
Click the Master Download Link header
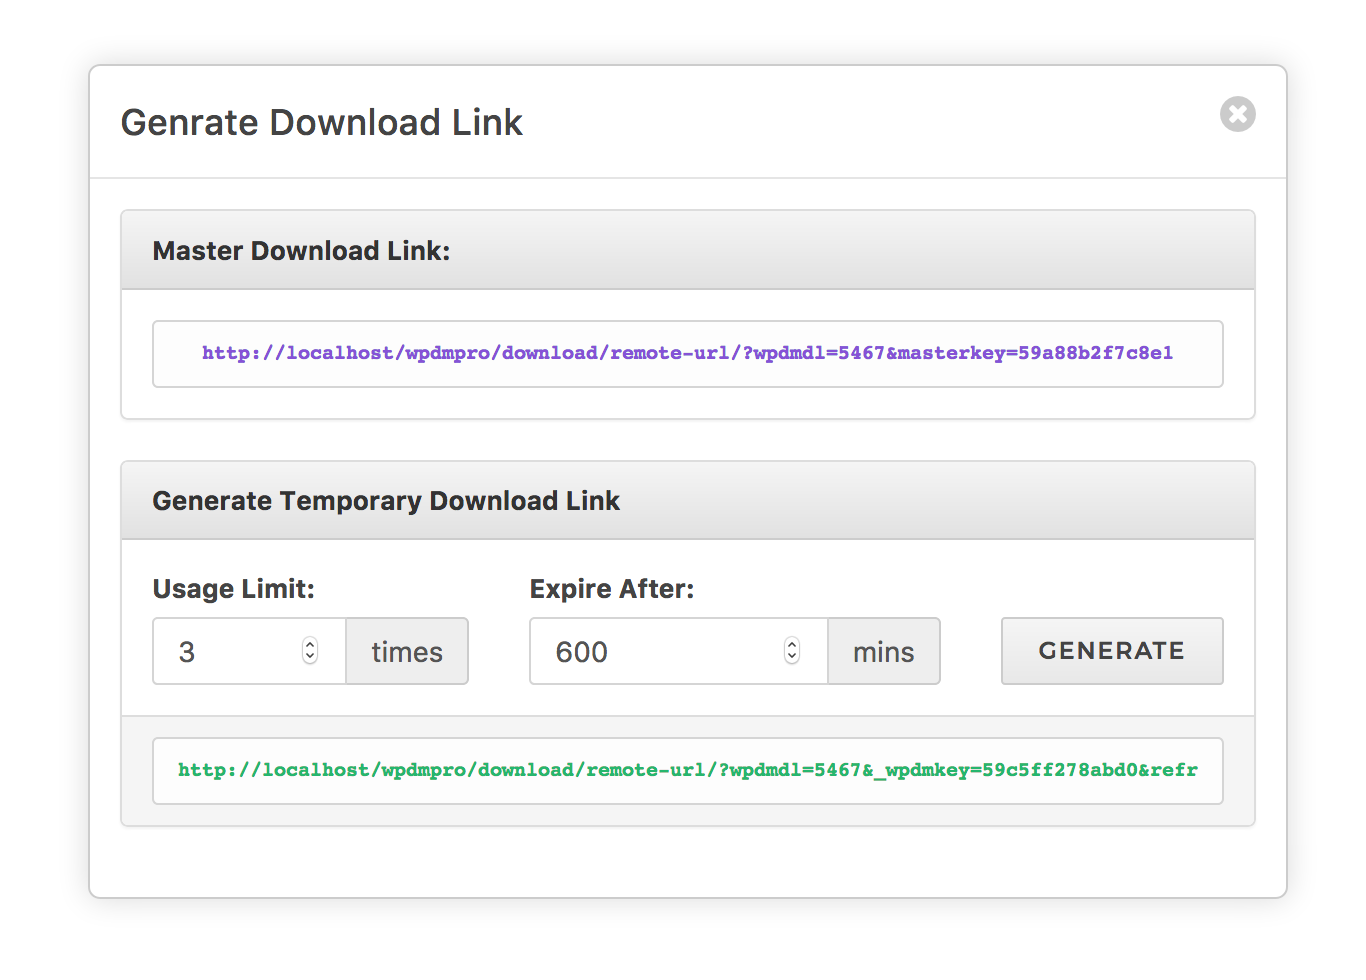(301, 250)
